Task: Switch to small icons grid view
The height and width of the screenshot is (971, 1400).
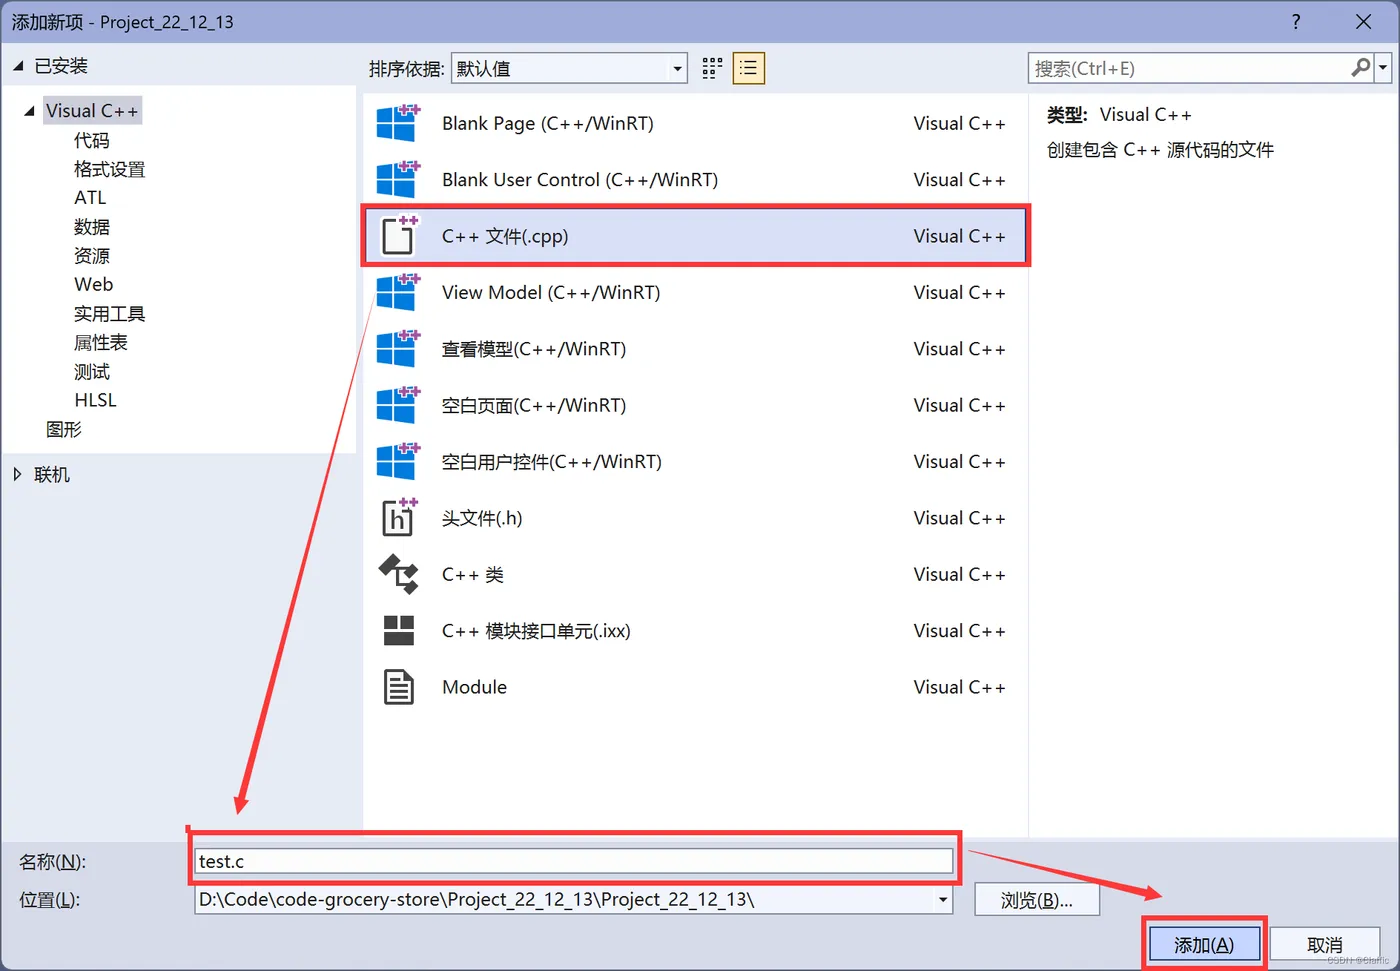Action: coord(712,68)
